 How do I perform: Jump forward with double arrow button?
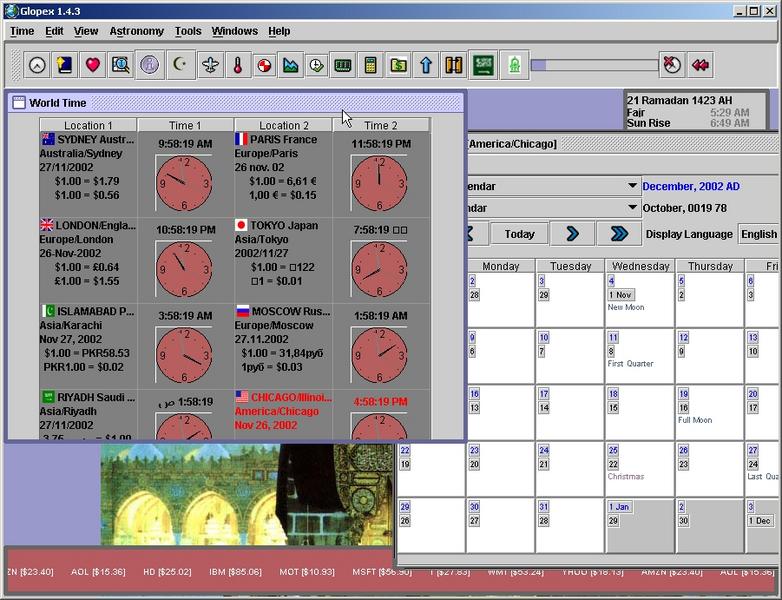coord(619,234)
